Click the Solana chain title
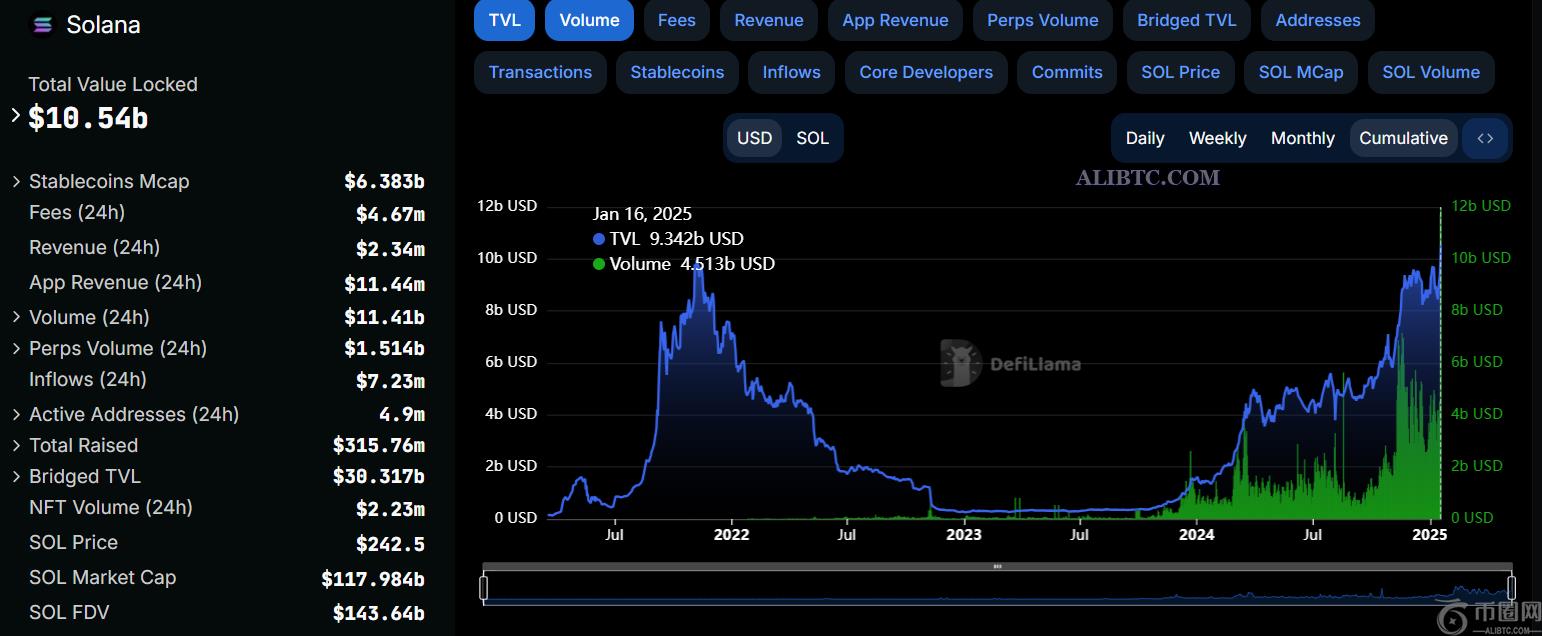This screenshot has height=636, width=1542. coord(103,25)
